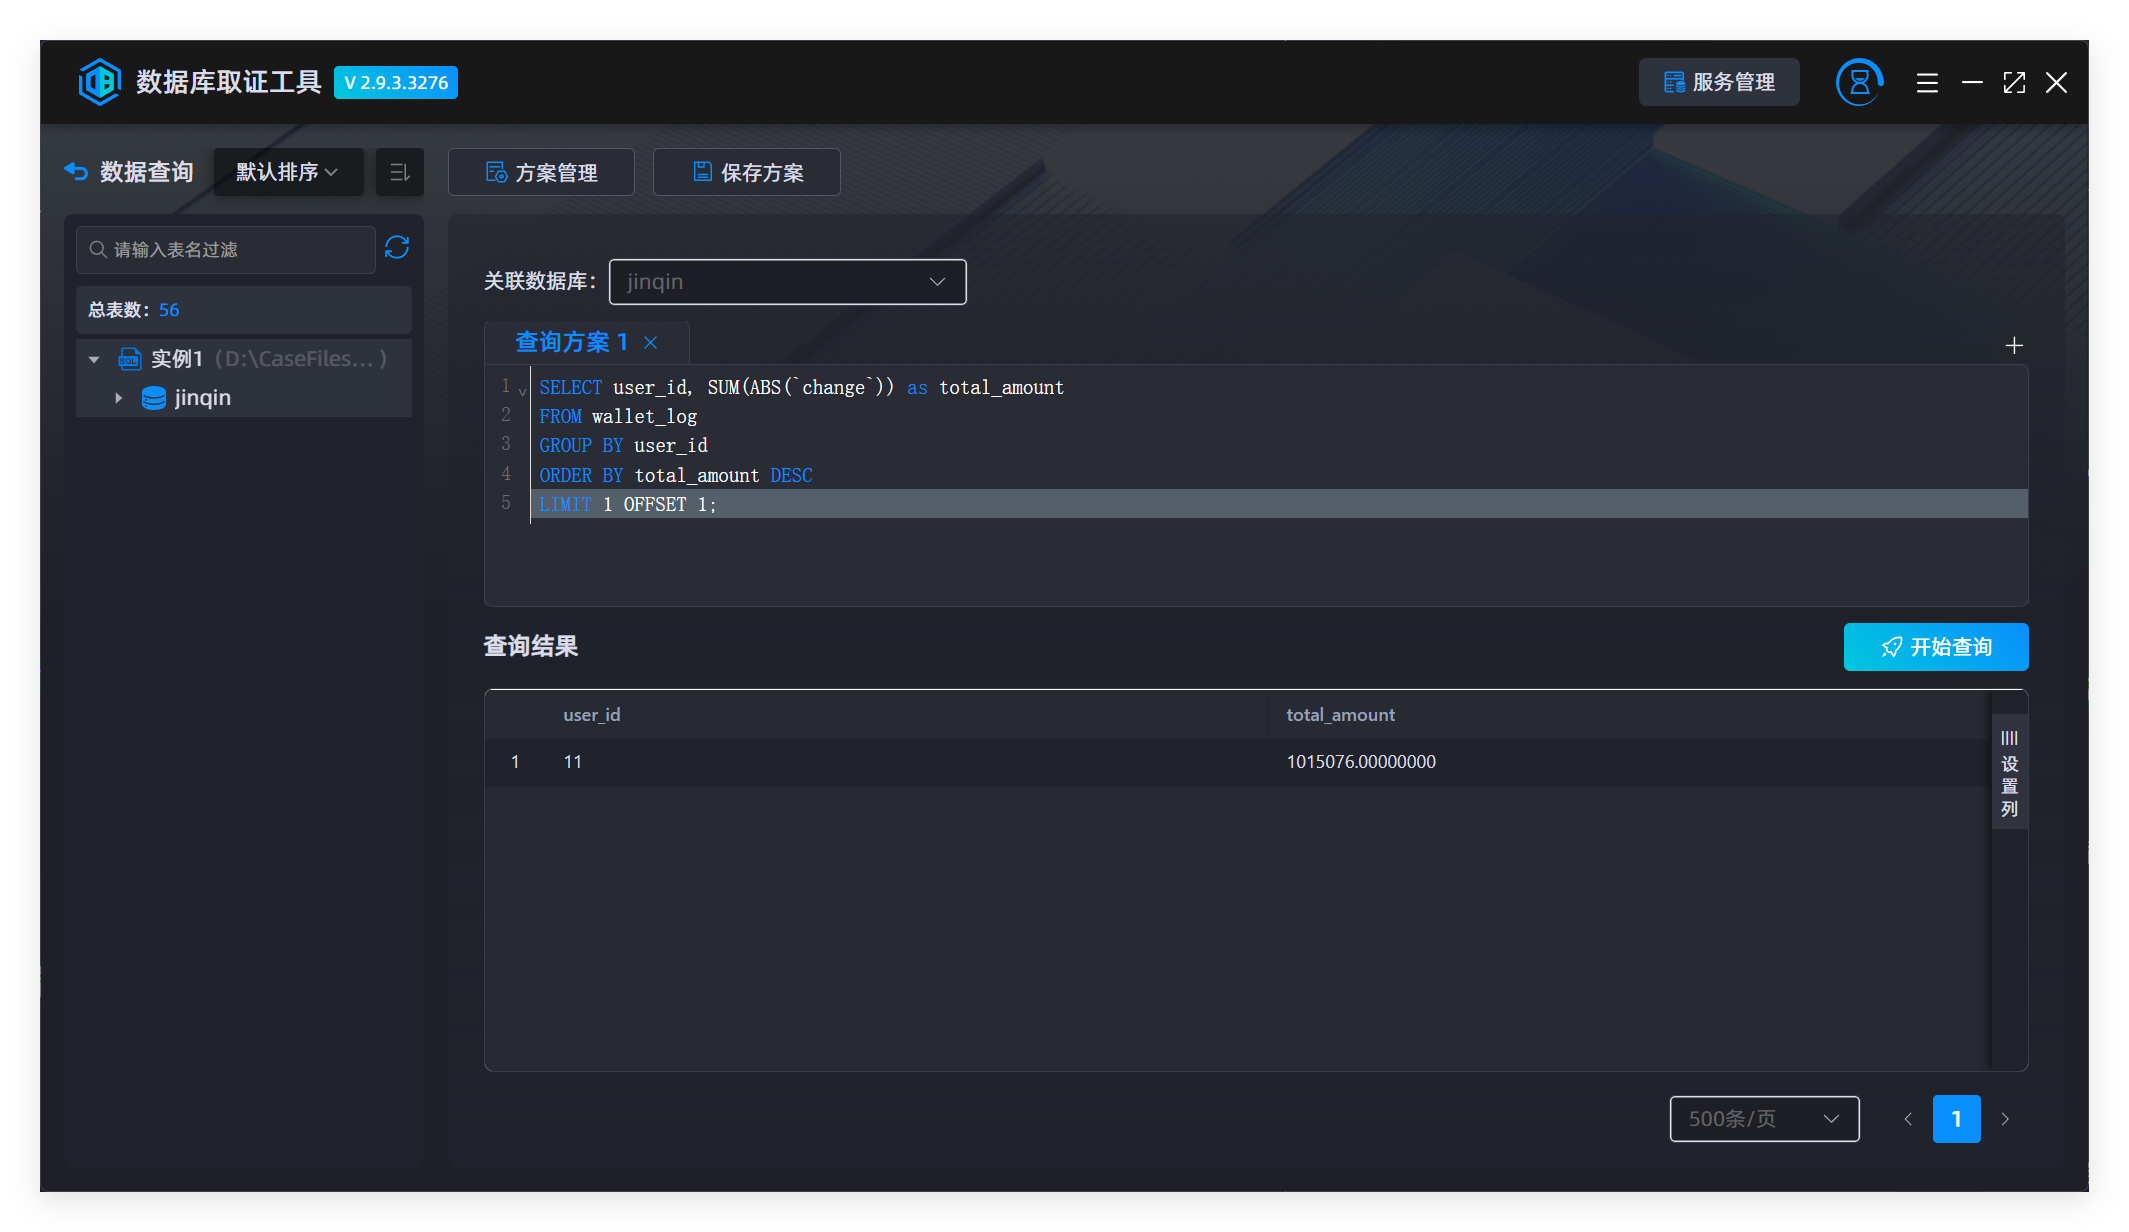
Task: Open the user account avatar icon
Action: [x=1859, y=82]
